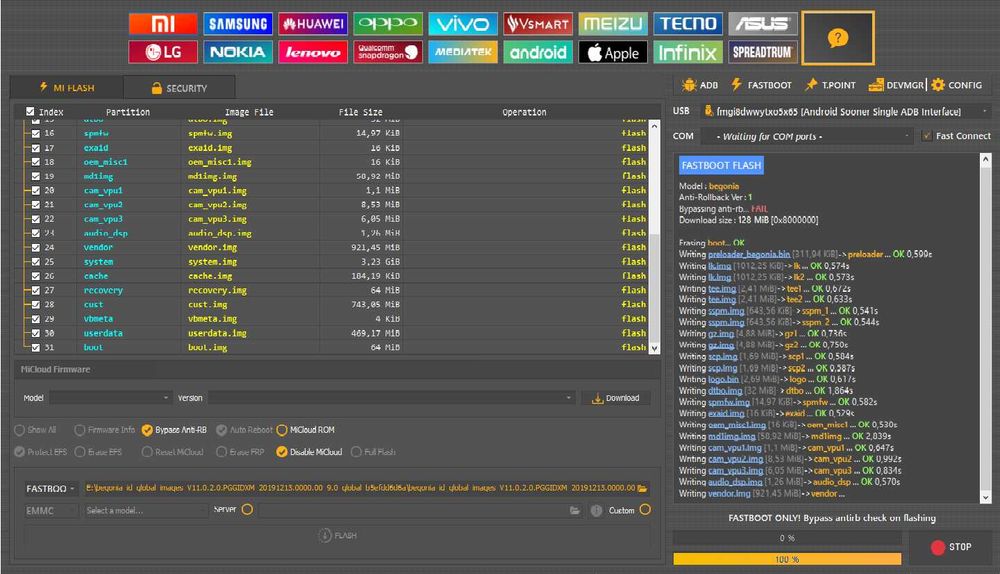Open the FASTBOOT tool
This screenshot has width=1000, height=574.
pyautogui.click(x=761, y=85)
